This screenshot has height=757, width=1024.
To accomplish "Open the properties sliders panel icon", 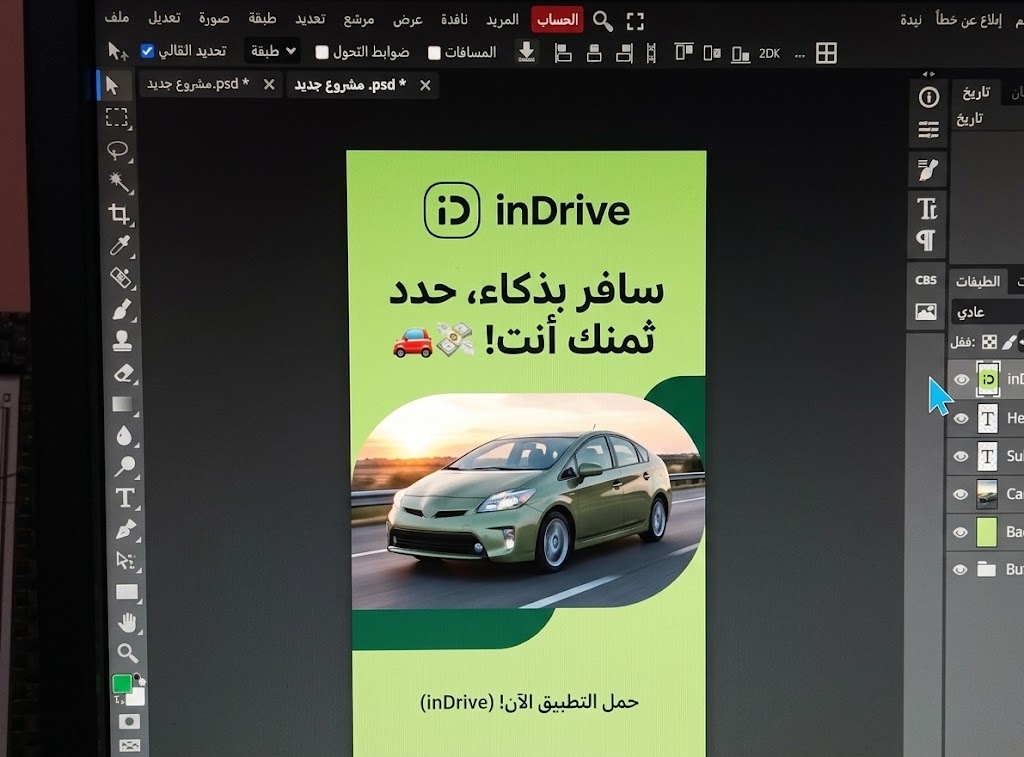I will click(928, 129).
